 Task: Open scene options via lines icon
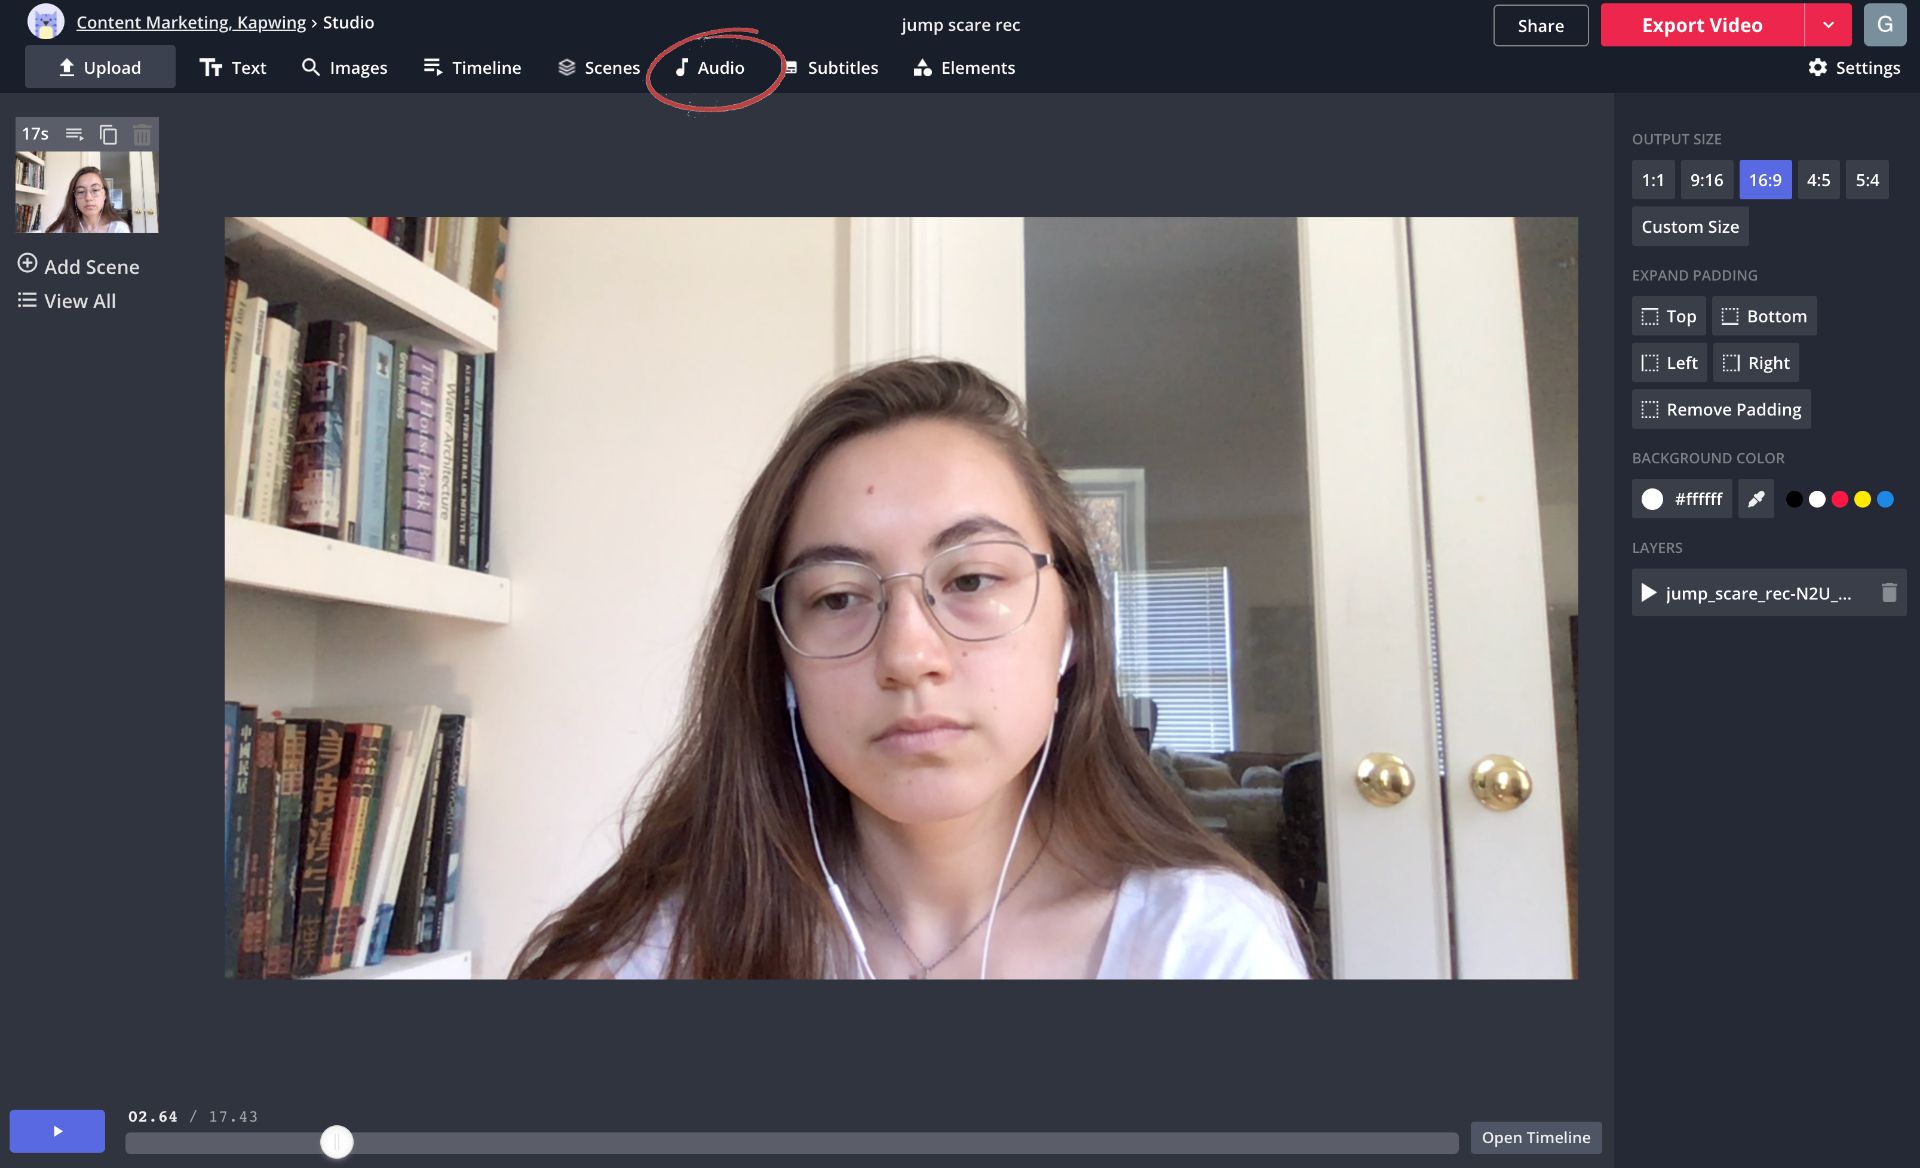(74, 134)
